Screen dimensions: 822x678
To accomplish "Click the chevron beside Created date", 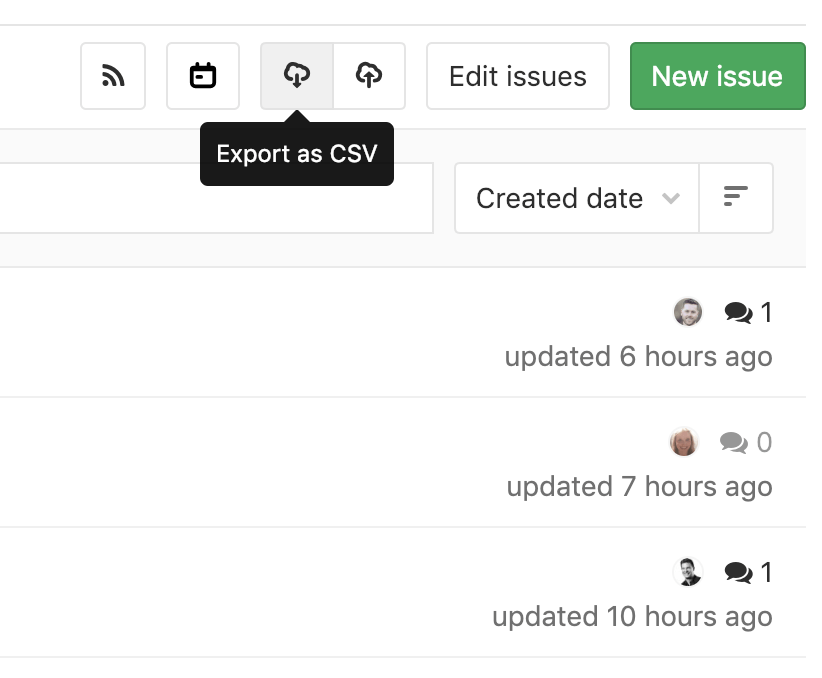I will click(x=671, y=198).
